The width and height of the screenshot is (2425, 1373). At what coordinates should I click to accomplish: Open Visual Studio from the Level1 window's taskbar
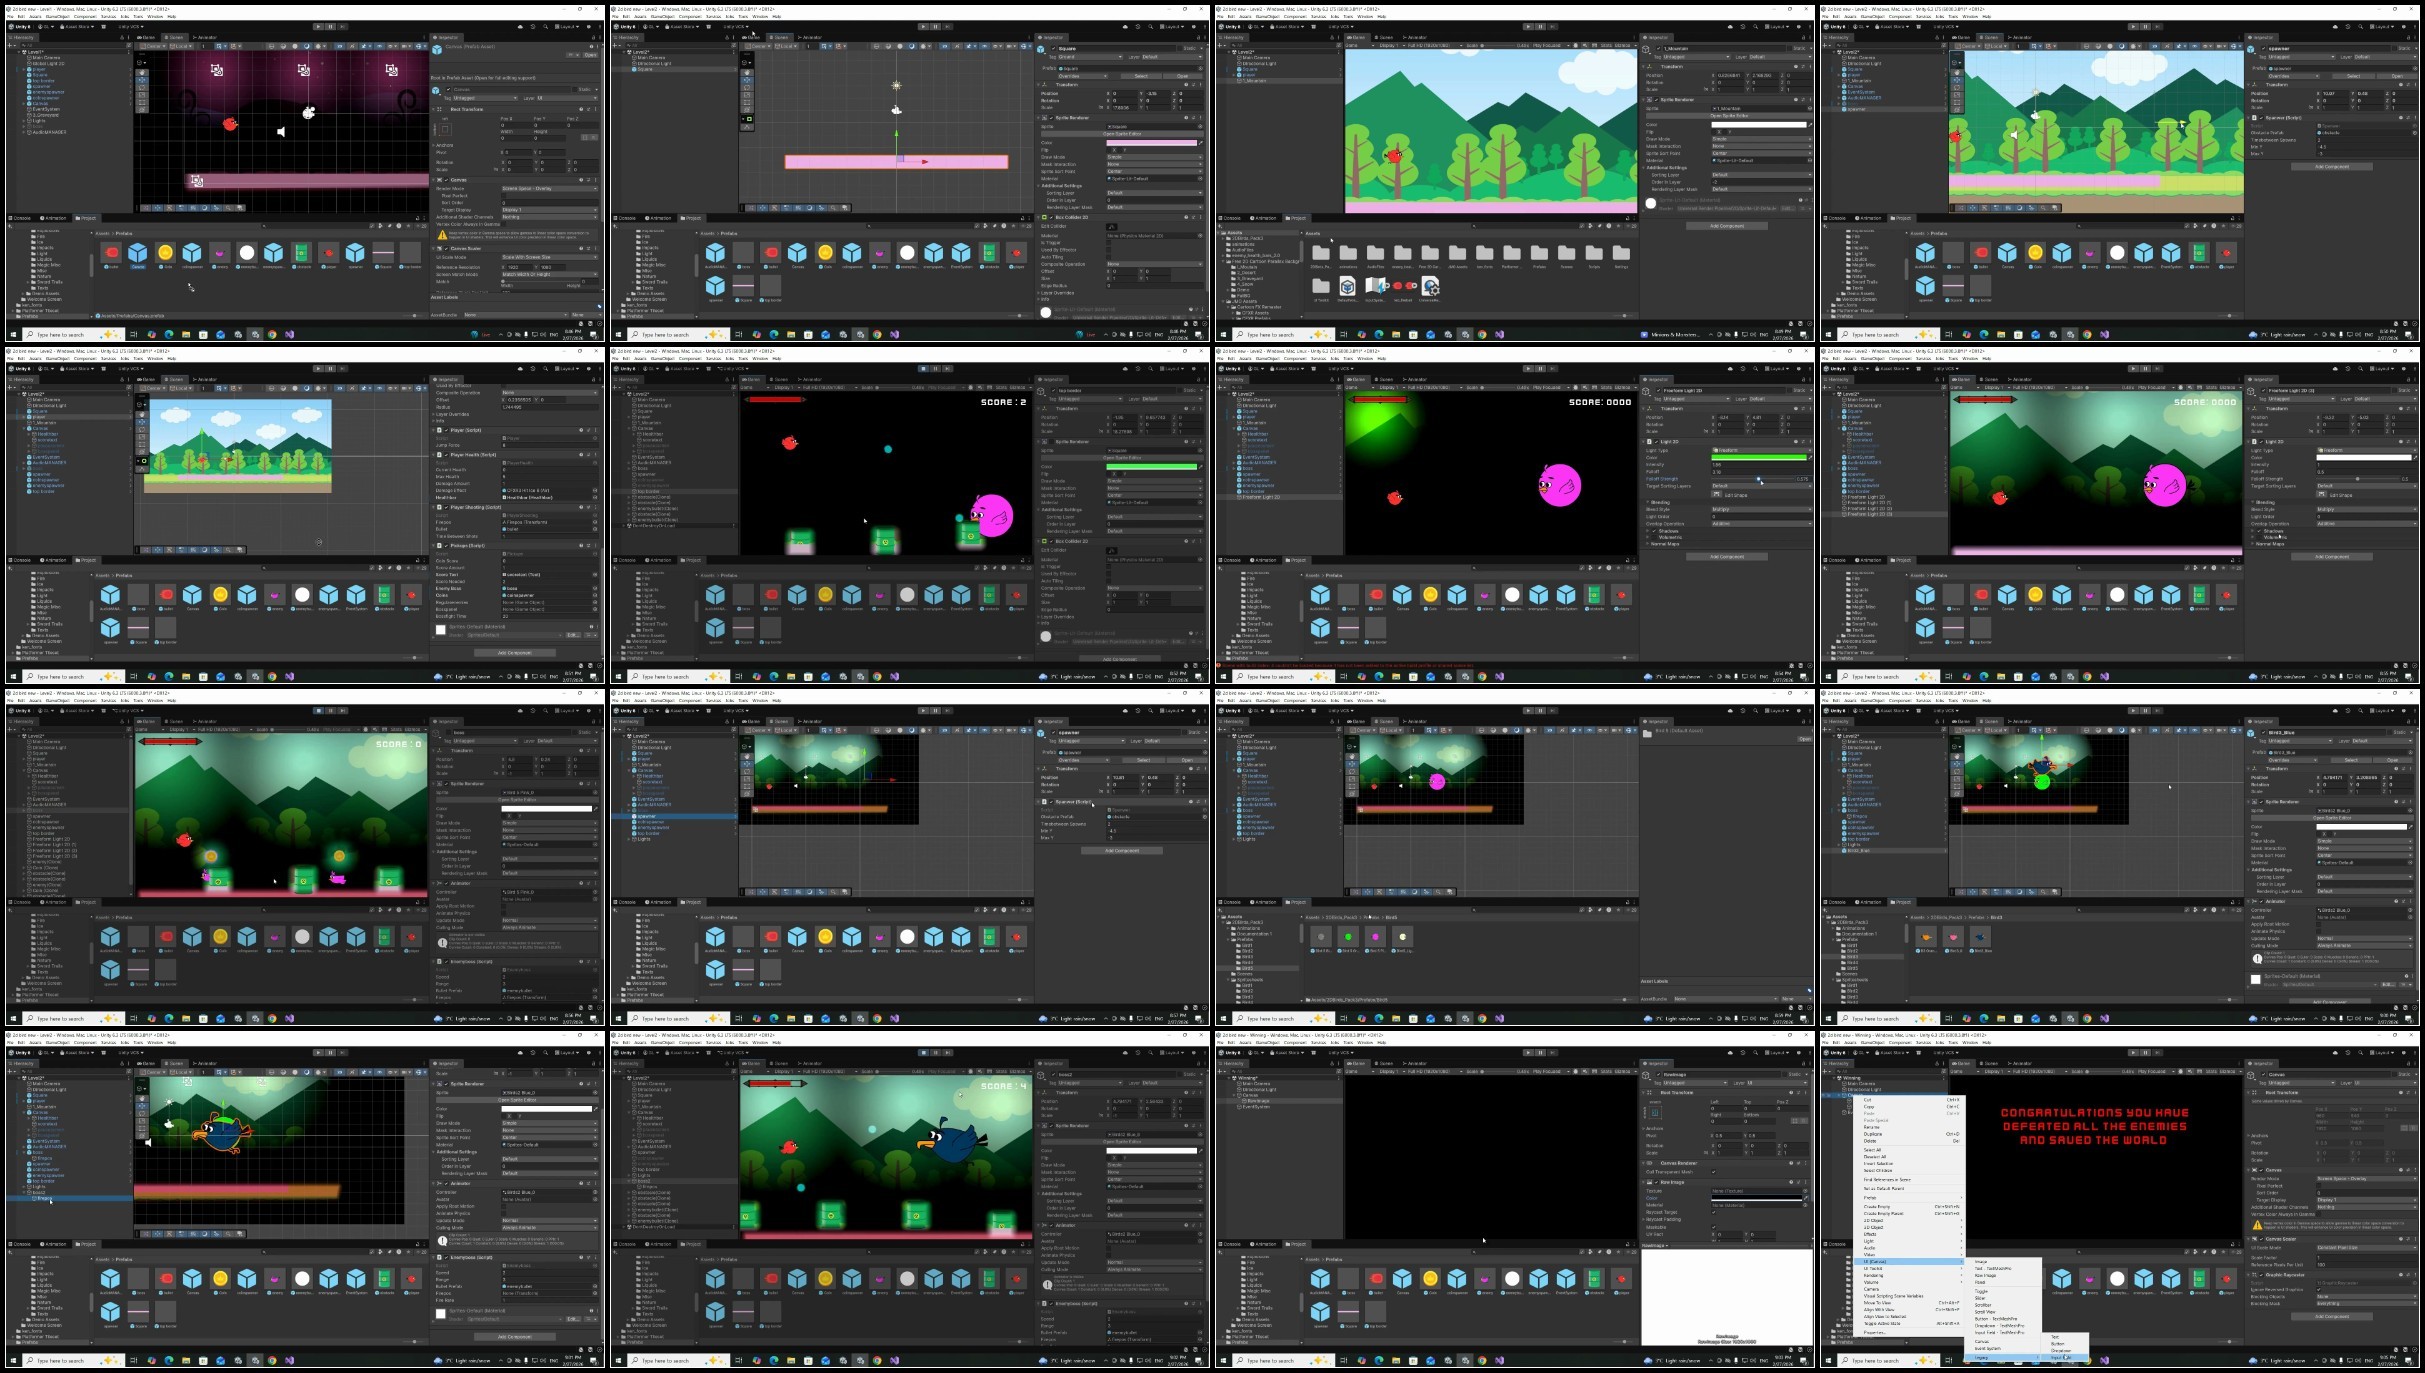[x=289, y=334]
